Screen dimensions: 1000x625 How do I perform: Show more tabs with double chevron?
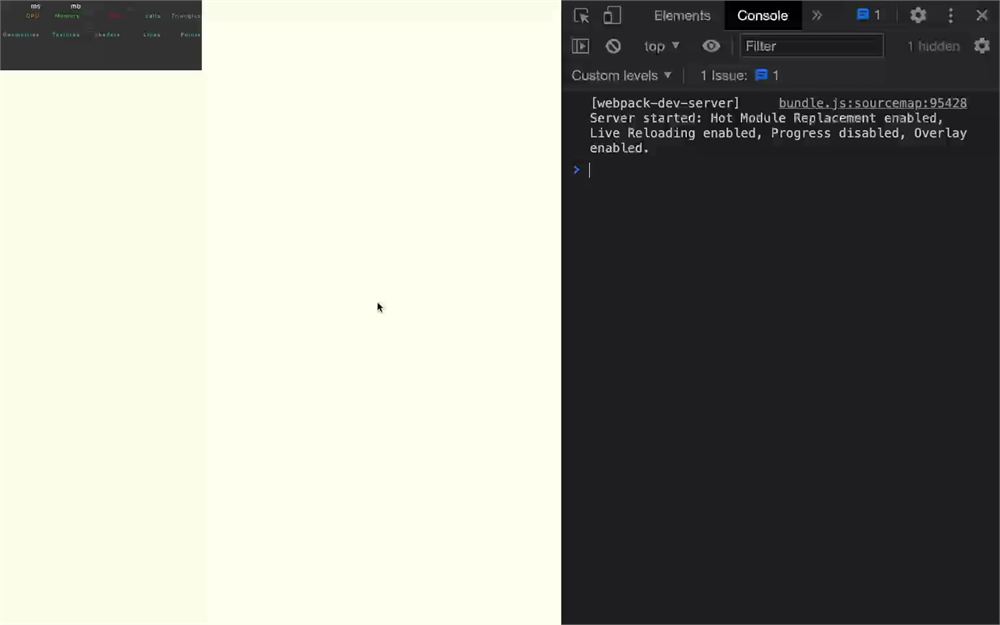817,15
